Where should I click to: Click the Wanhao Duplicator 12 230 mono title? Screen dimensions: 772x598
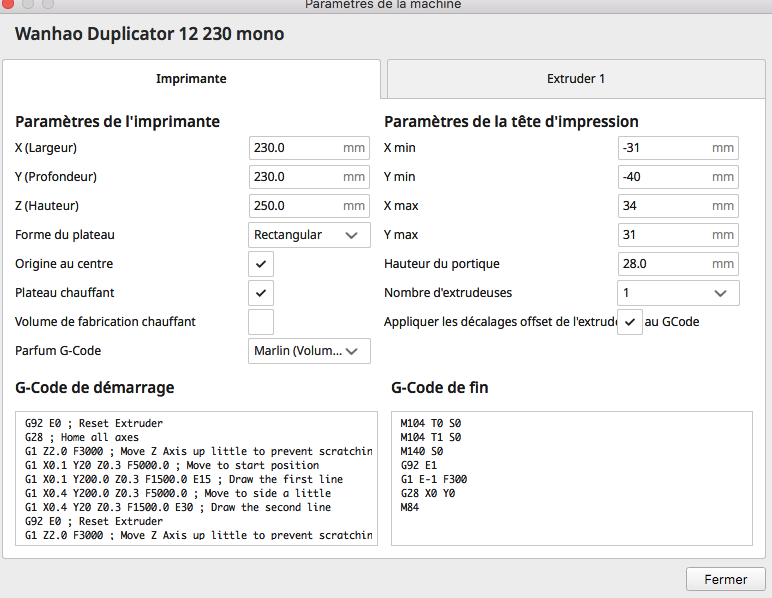pyautogui.click(x=150, y=34)
